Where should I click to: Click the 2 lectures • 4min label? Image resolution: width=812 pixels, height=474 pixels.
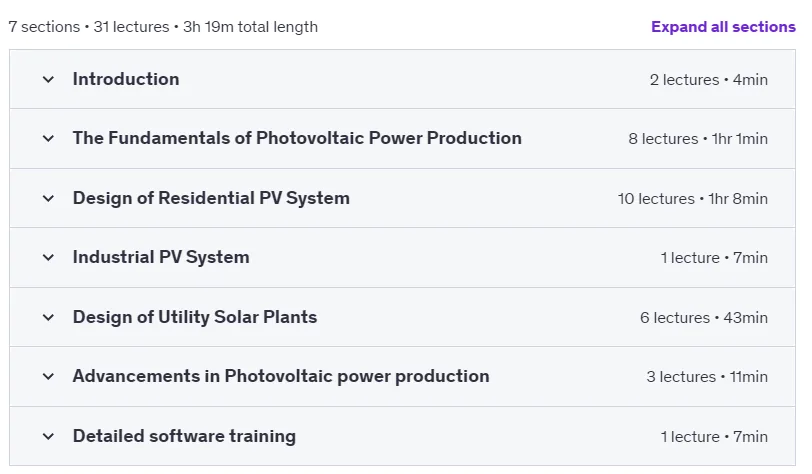708,80
